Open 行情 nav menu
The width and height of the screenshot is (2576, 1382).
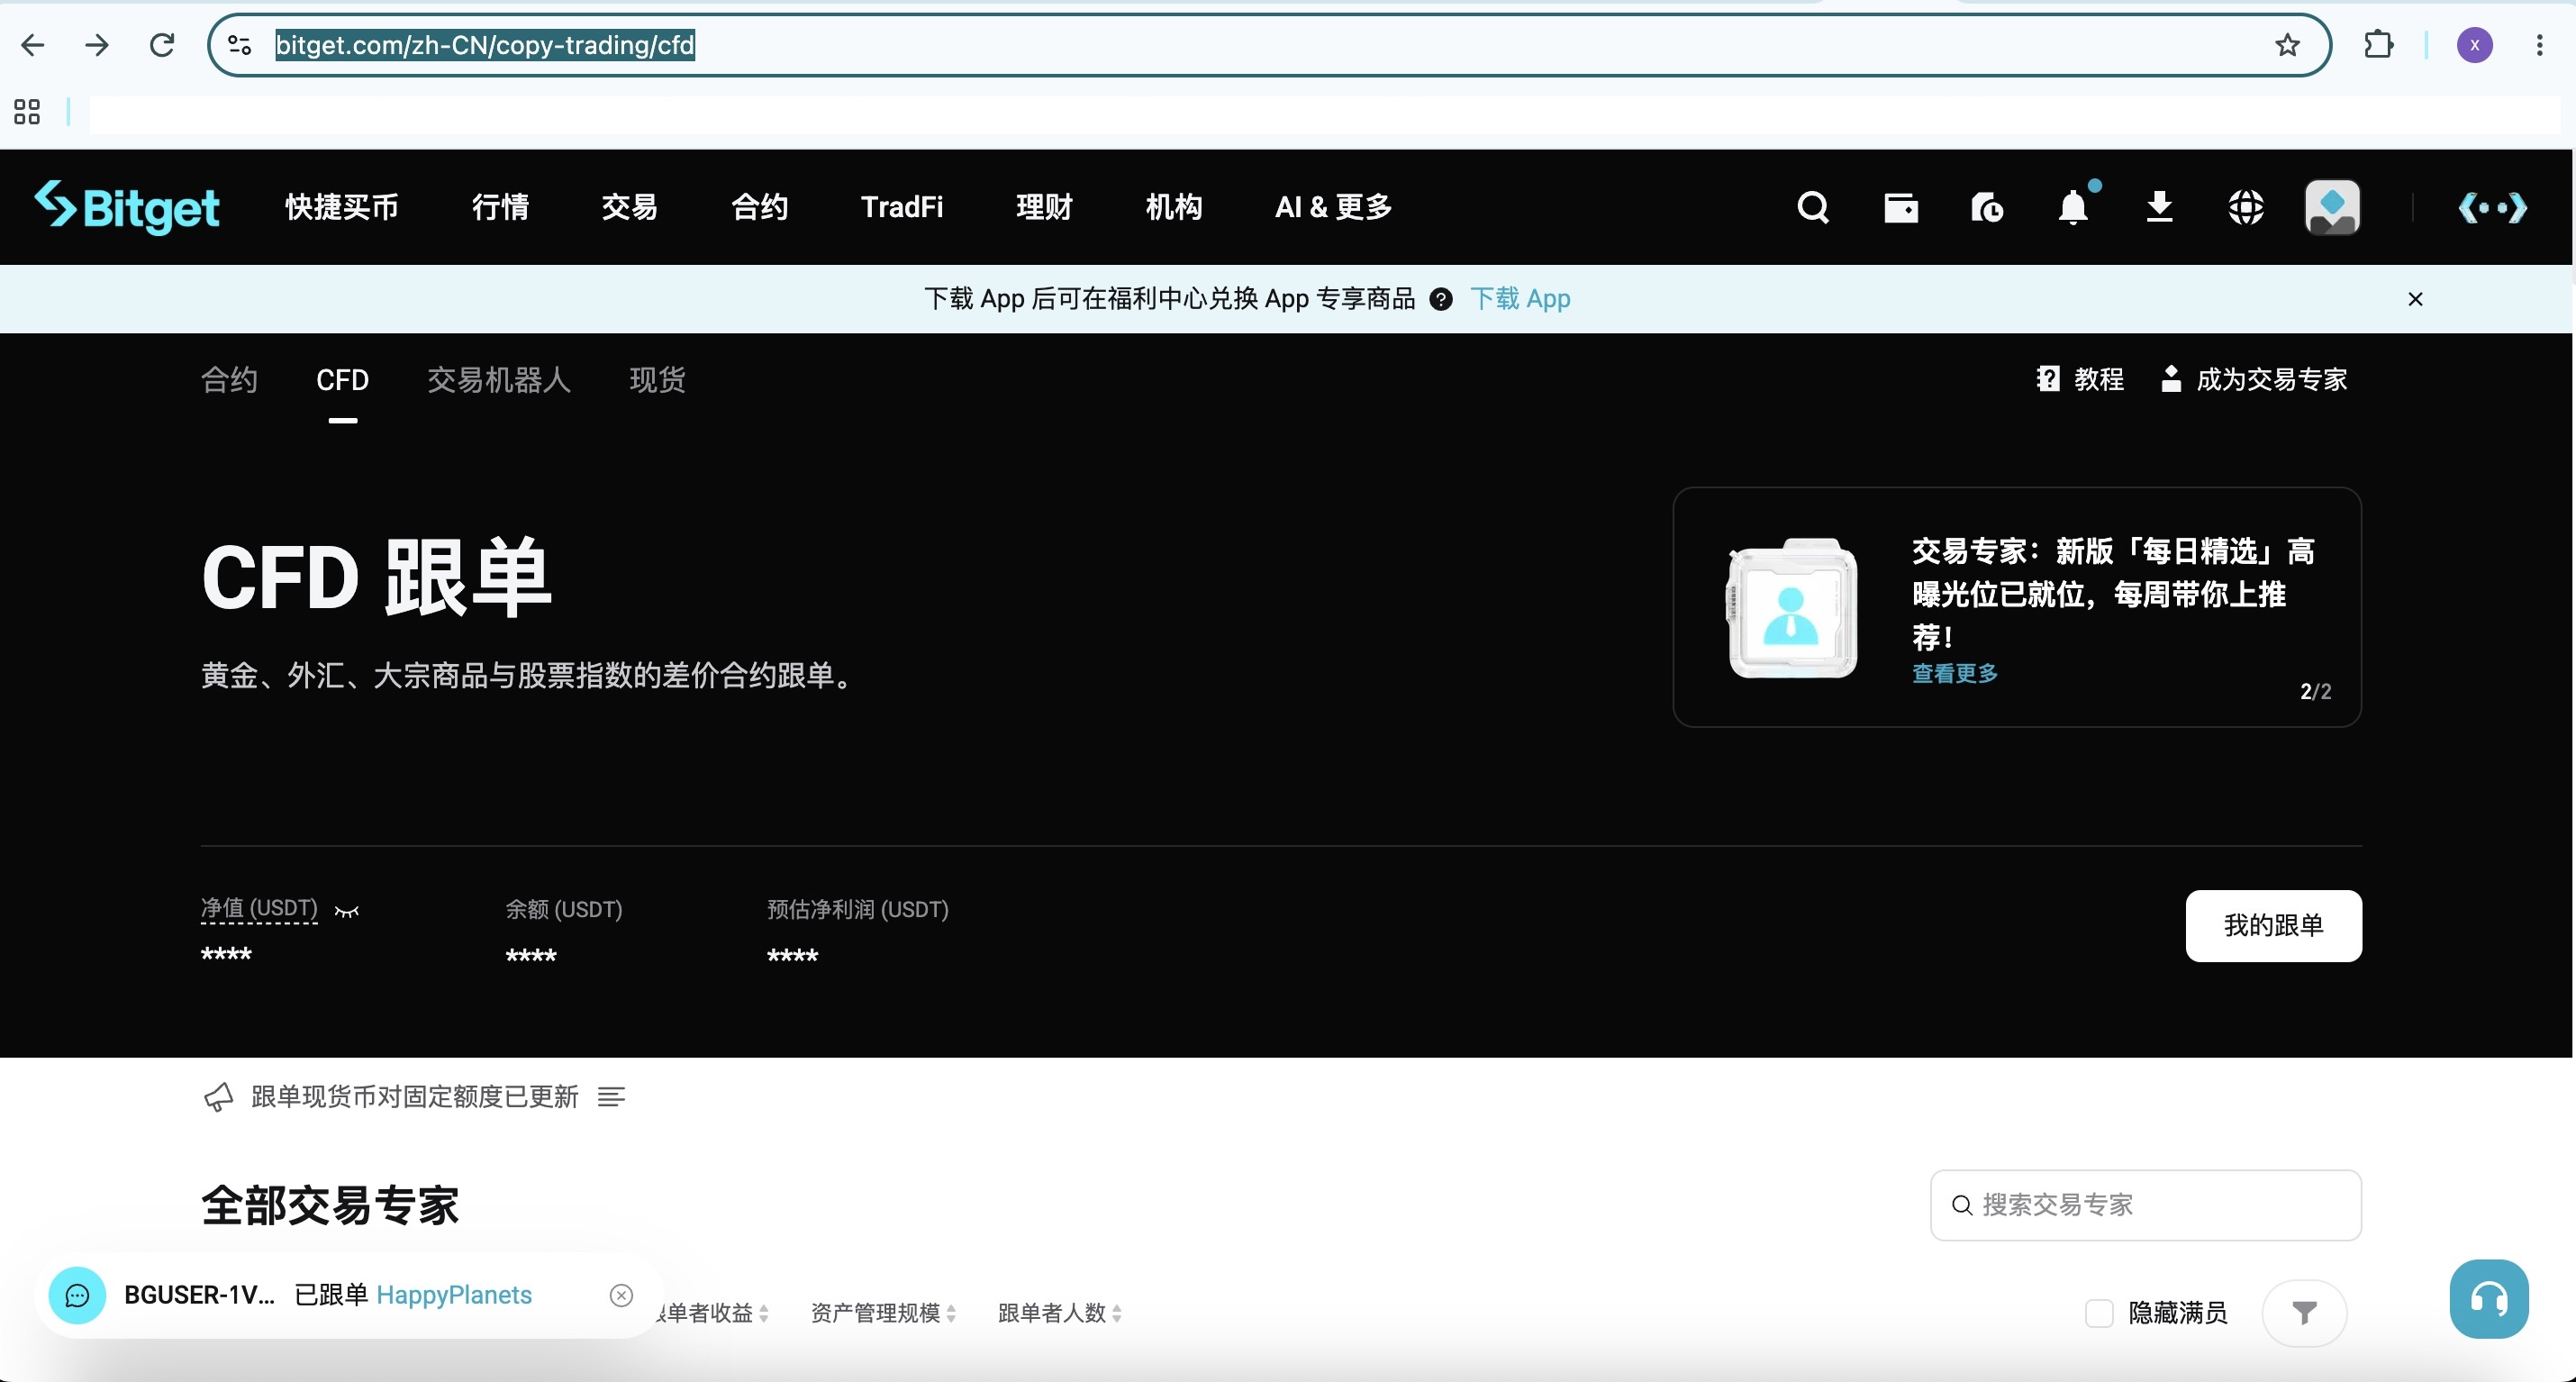[x=500, y=207]
